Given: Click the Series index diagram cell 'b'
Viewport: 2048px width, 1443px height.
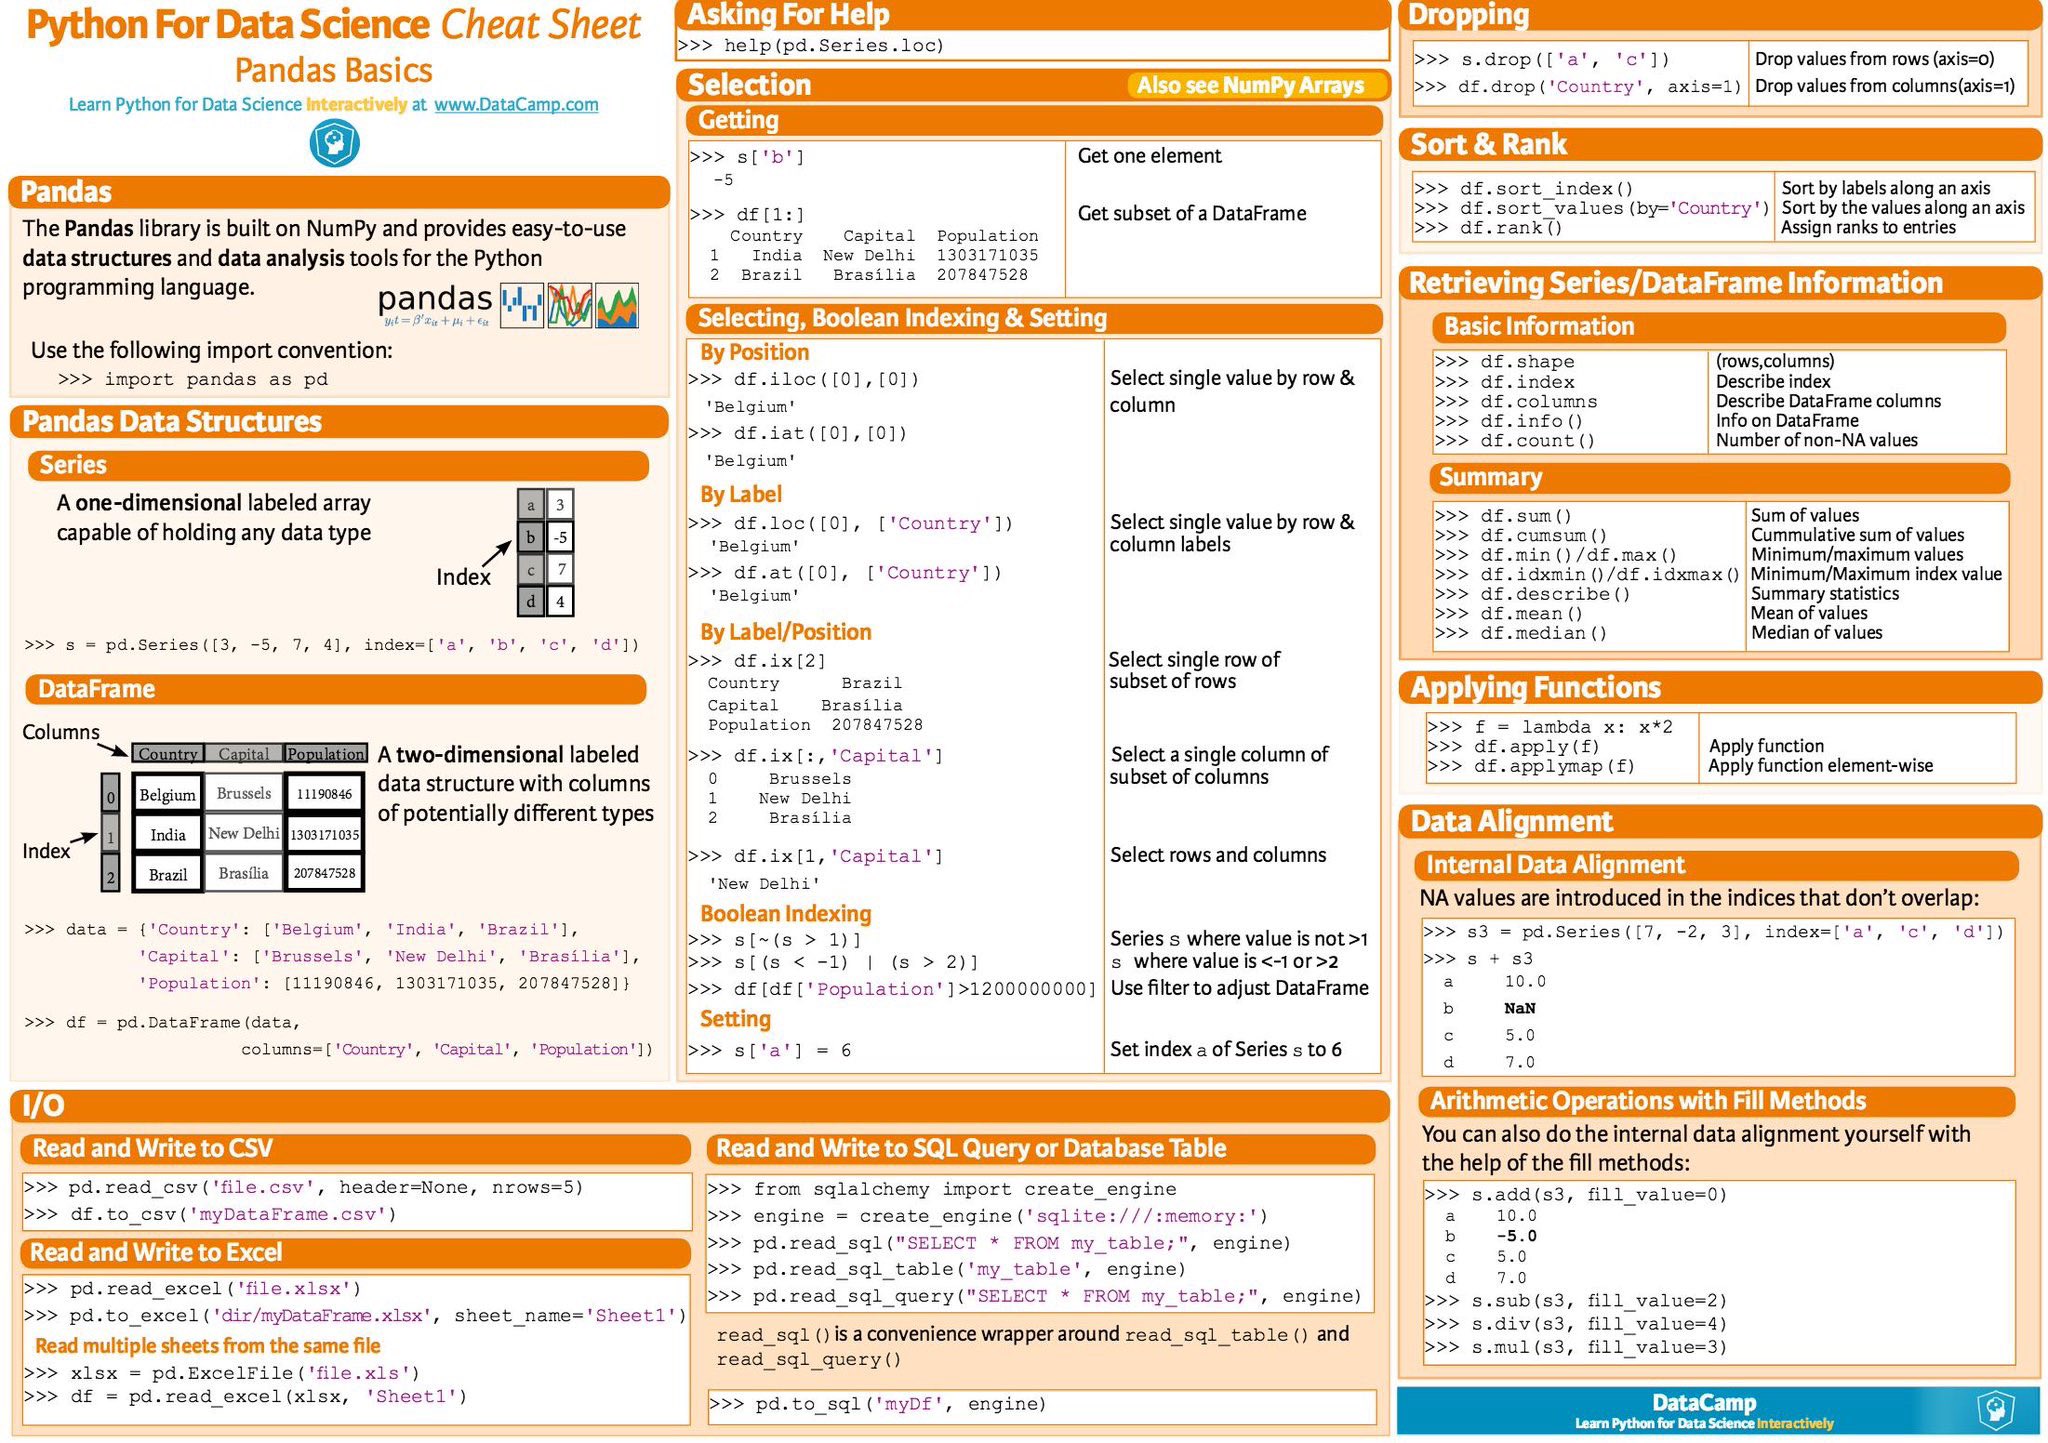Looking at the screenshot, I should [x=531, y=537].
